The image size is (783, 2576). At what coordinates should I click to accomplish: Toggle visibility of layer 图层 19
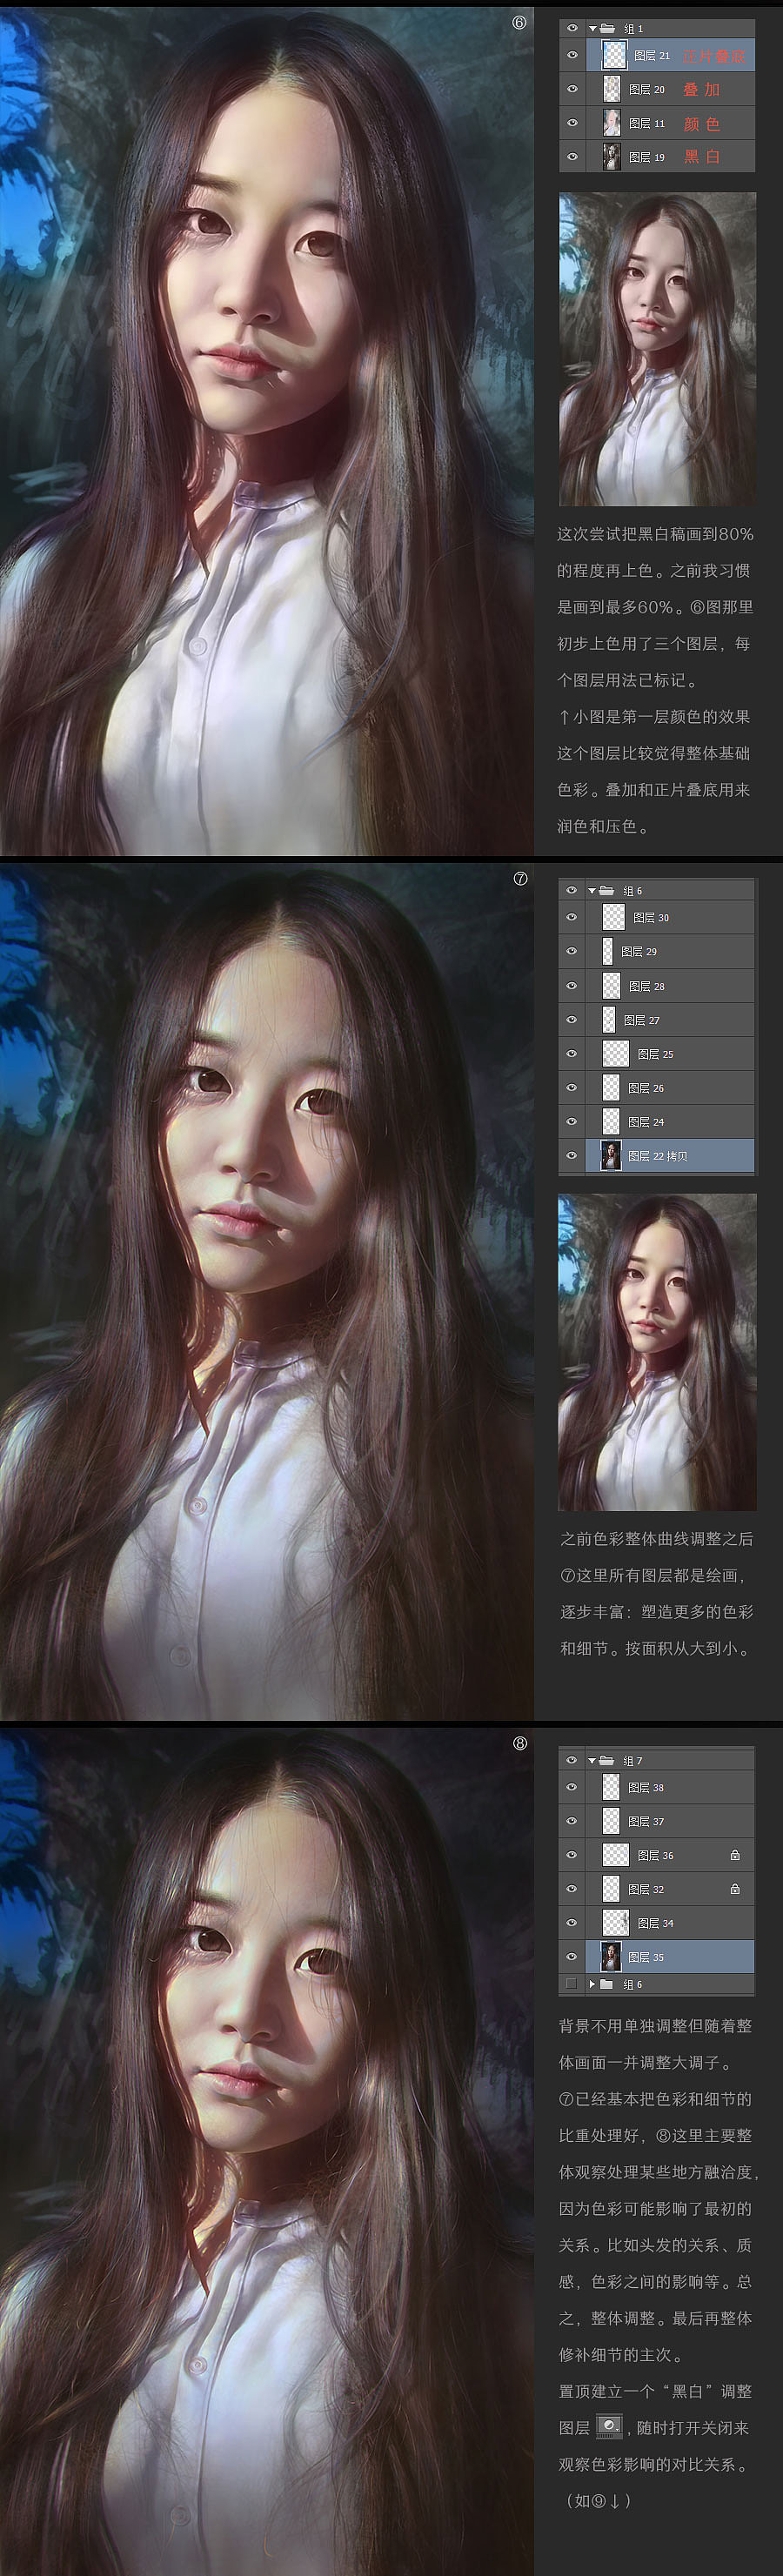pyautogui.click(x=572, y=157)
